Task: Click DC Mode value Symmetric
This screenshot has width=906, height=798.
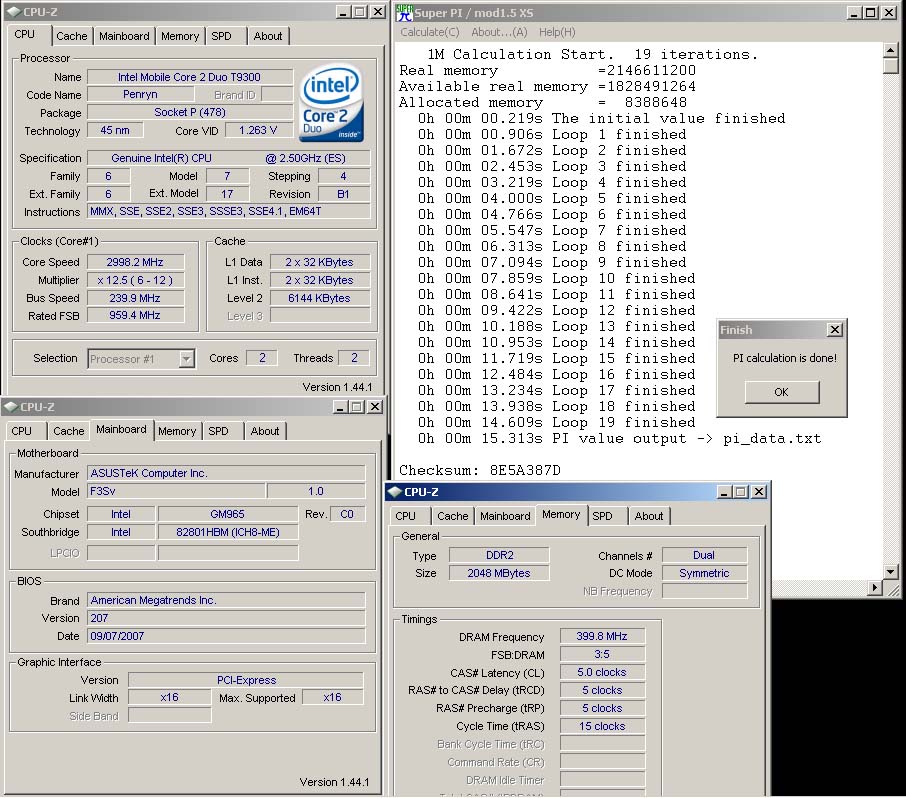Action: (x=704, y=573)
